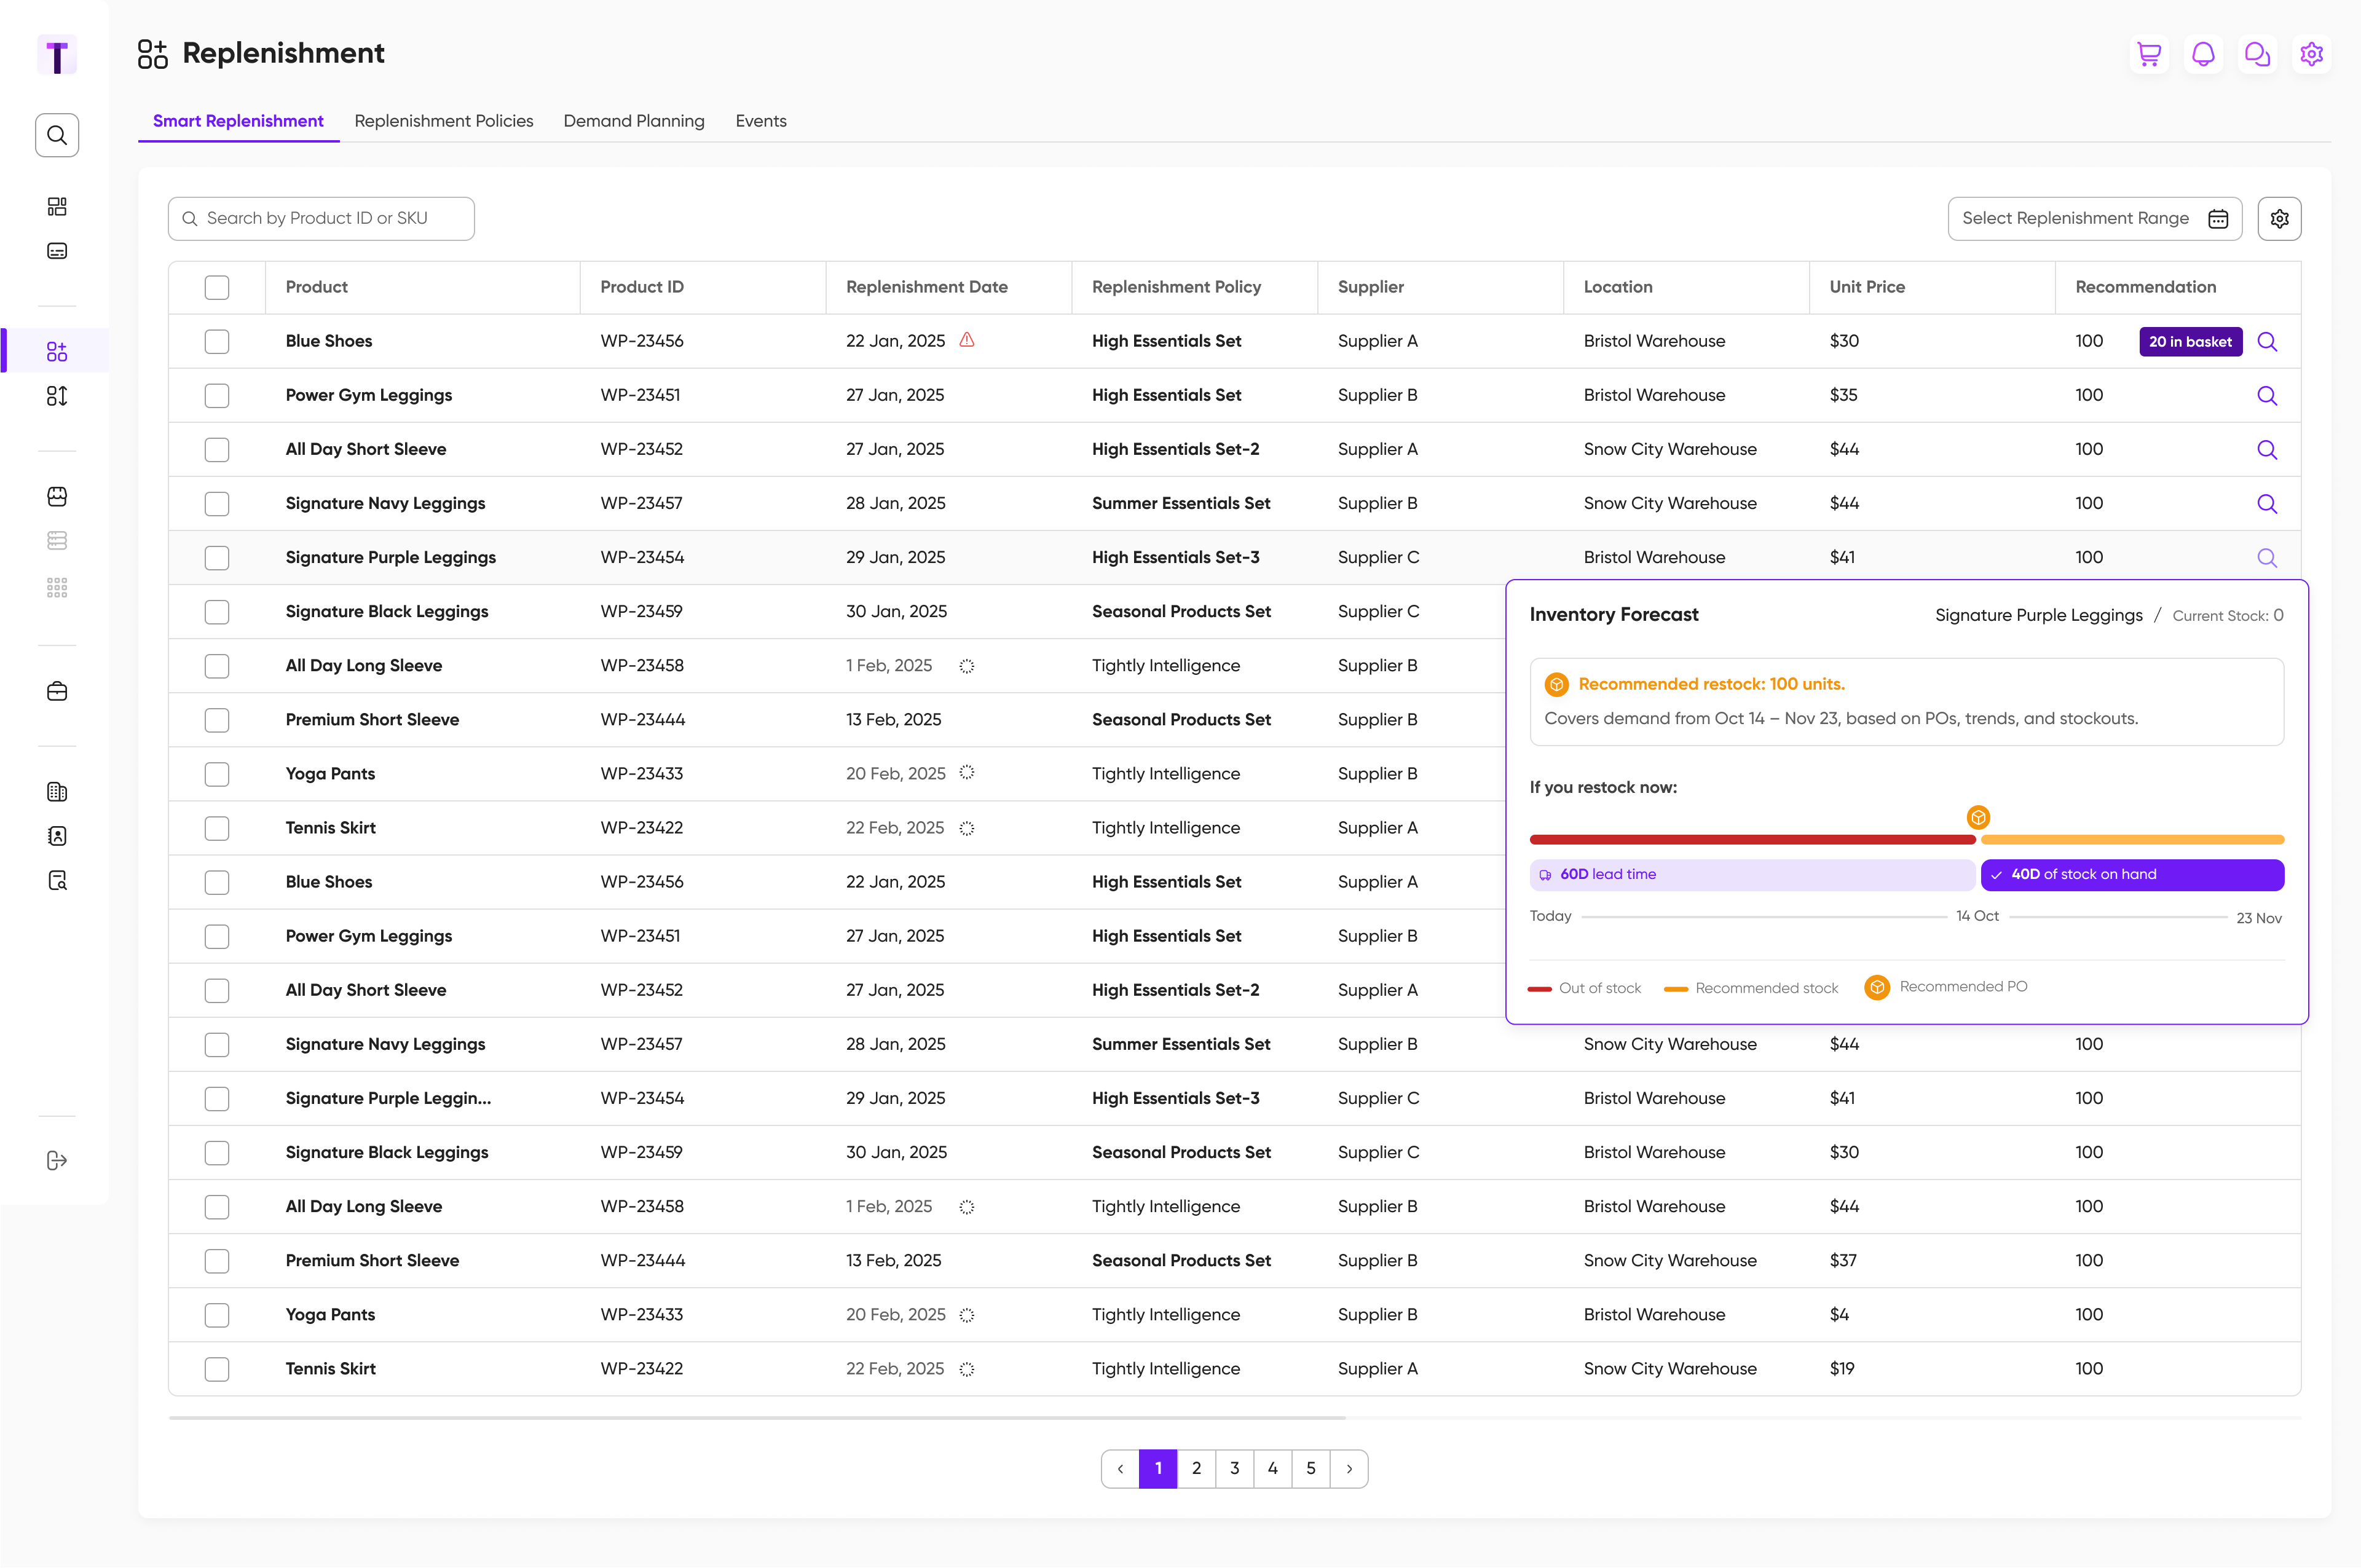Click overdue warning icon beside 22 Jan date
This screenshot has width=2361, height=1568.
point(967,340)
